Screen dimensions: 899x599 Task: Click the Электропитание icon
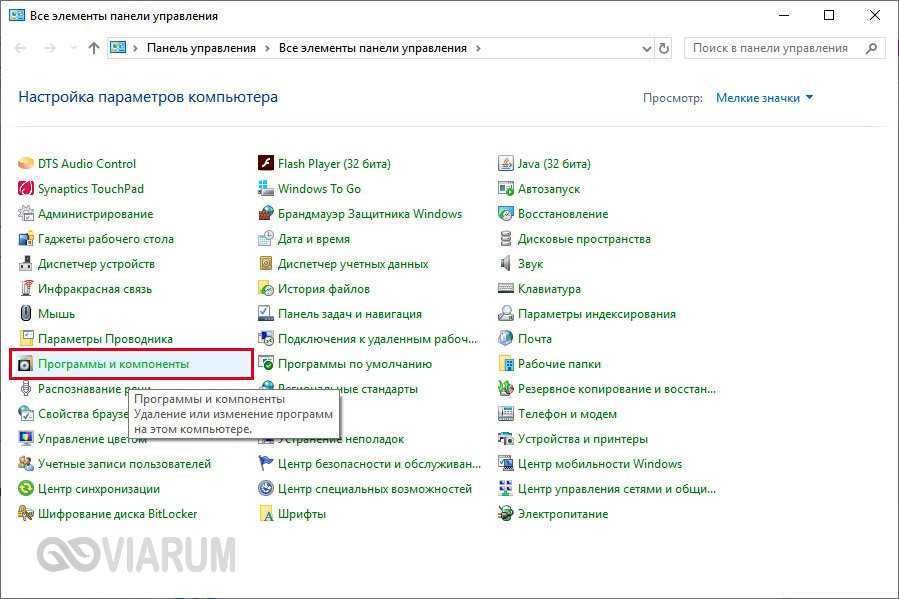click(506, 514)
